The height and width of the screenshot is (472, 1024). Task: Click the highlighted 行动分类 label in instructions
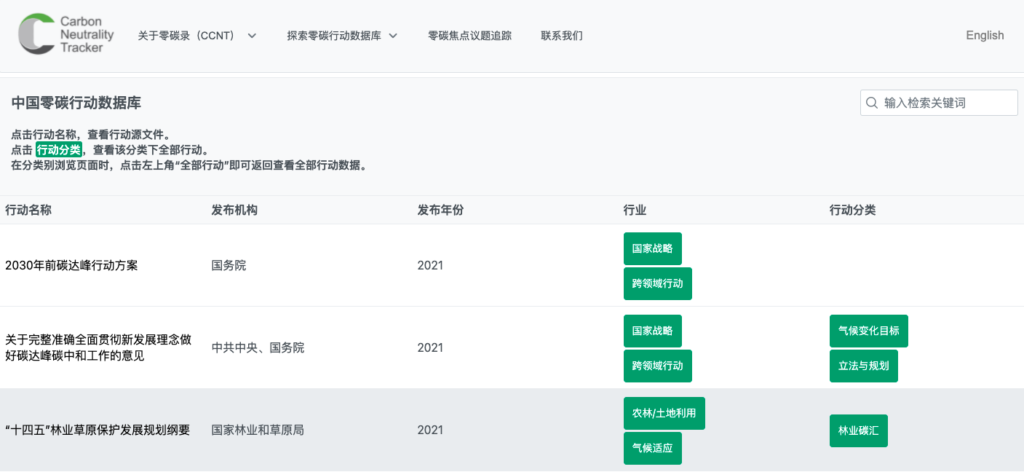tap(59, 150)
